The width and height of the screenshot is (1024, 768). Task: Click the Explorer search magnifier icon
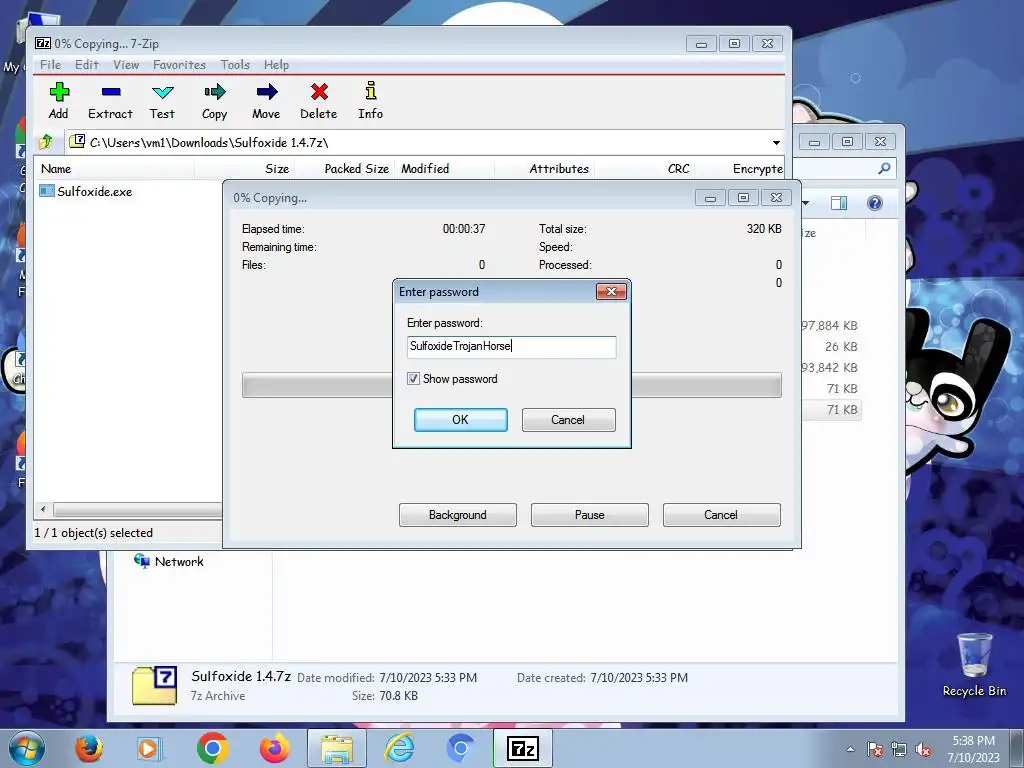[884, 168]
